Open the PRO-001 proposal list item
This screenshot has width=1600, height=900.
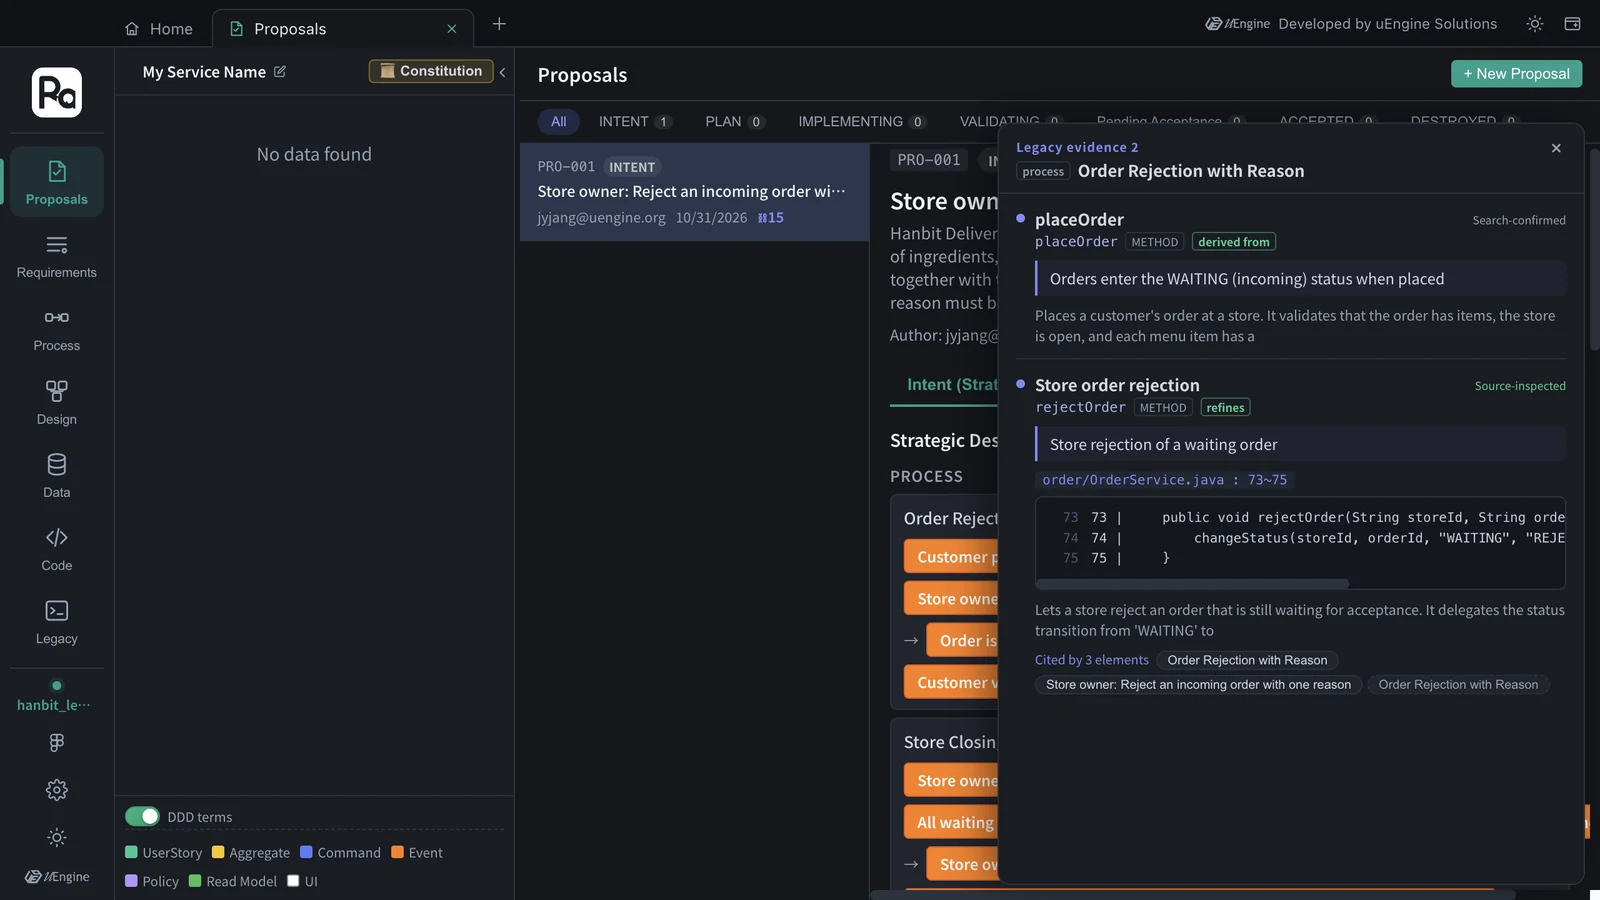click(694, 191)
